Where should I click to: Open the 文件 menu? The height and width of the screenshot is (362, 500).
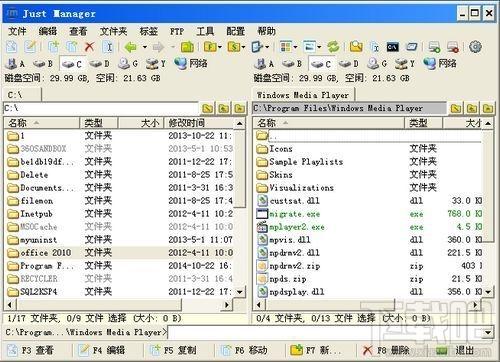coord(17,31)
